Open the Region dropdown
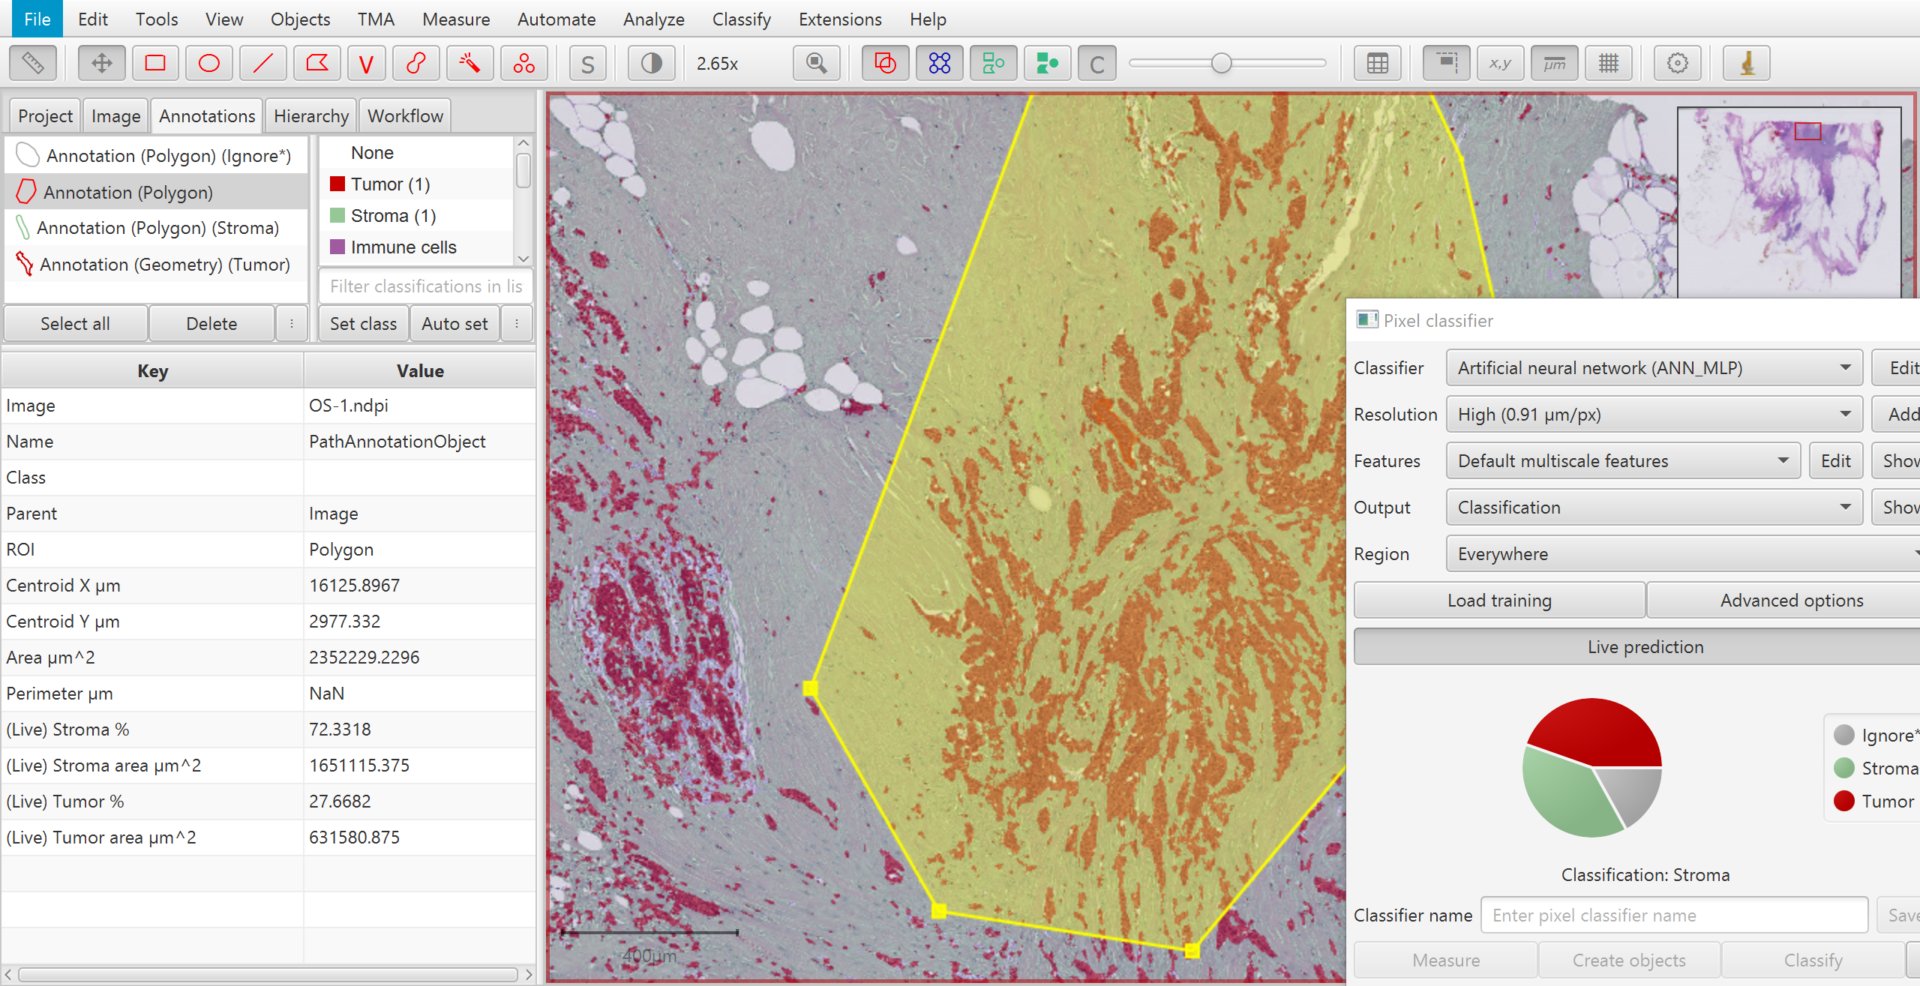Viewport: 1920px width, 986px height. click(x=1683, y=554)
